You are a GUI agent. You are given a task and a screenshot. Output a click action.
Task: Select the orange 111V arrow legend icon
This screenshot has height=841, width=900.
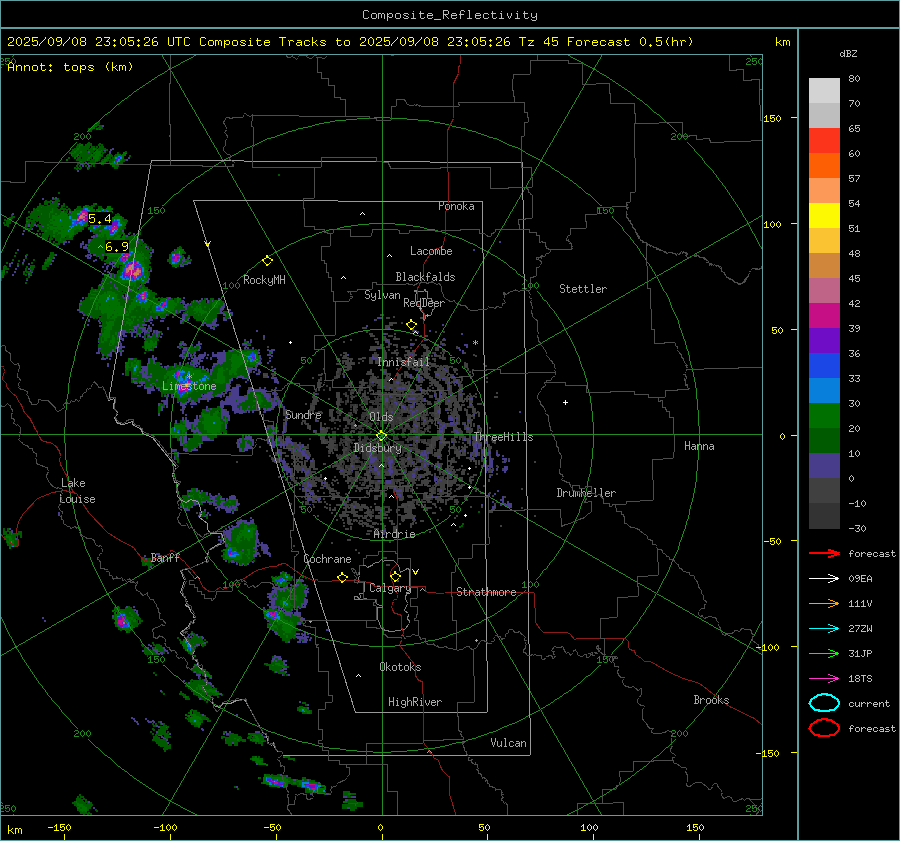coord(824,603)
